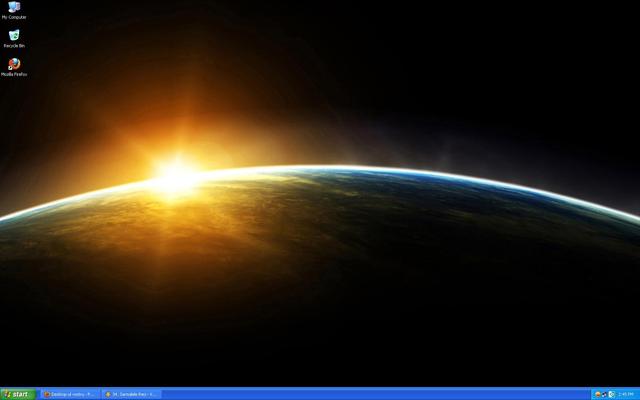The width and height of the screenshot is (640, 400).
Task: Select the Recycle Bin desktop icon
Action: point(14,39)
